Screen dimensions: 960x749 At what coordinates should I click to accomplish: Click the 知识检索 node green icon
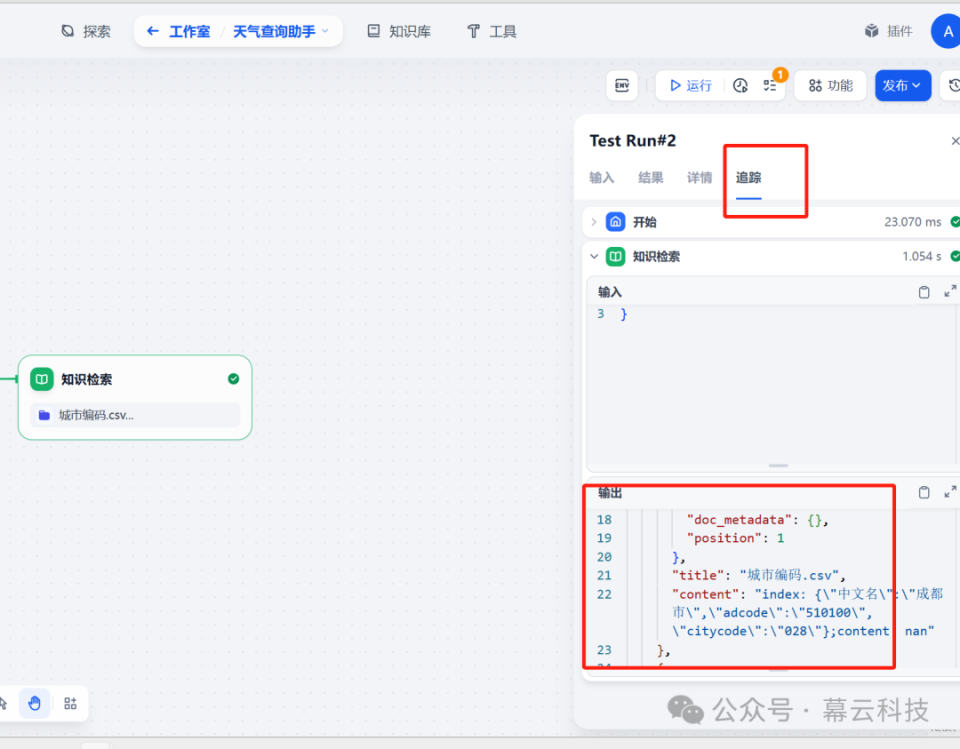point(42,379)
